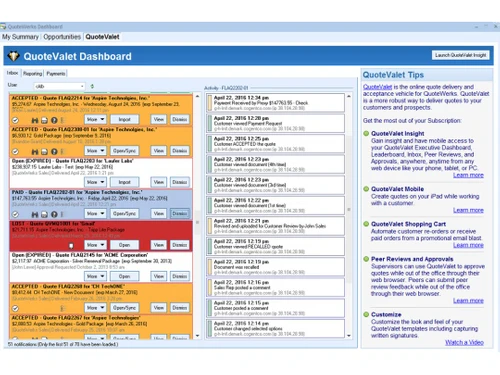This screenshot has width=500, height=375.
Task: Open More dropdown in ACME Corporation row
Action: (x=95, y=276)
